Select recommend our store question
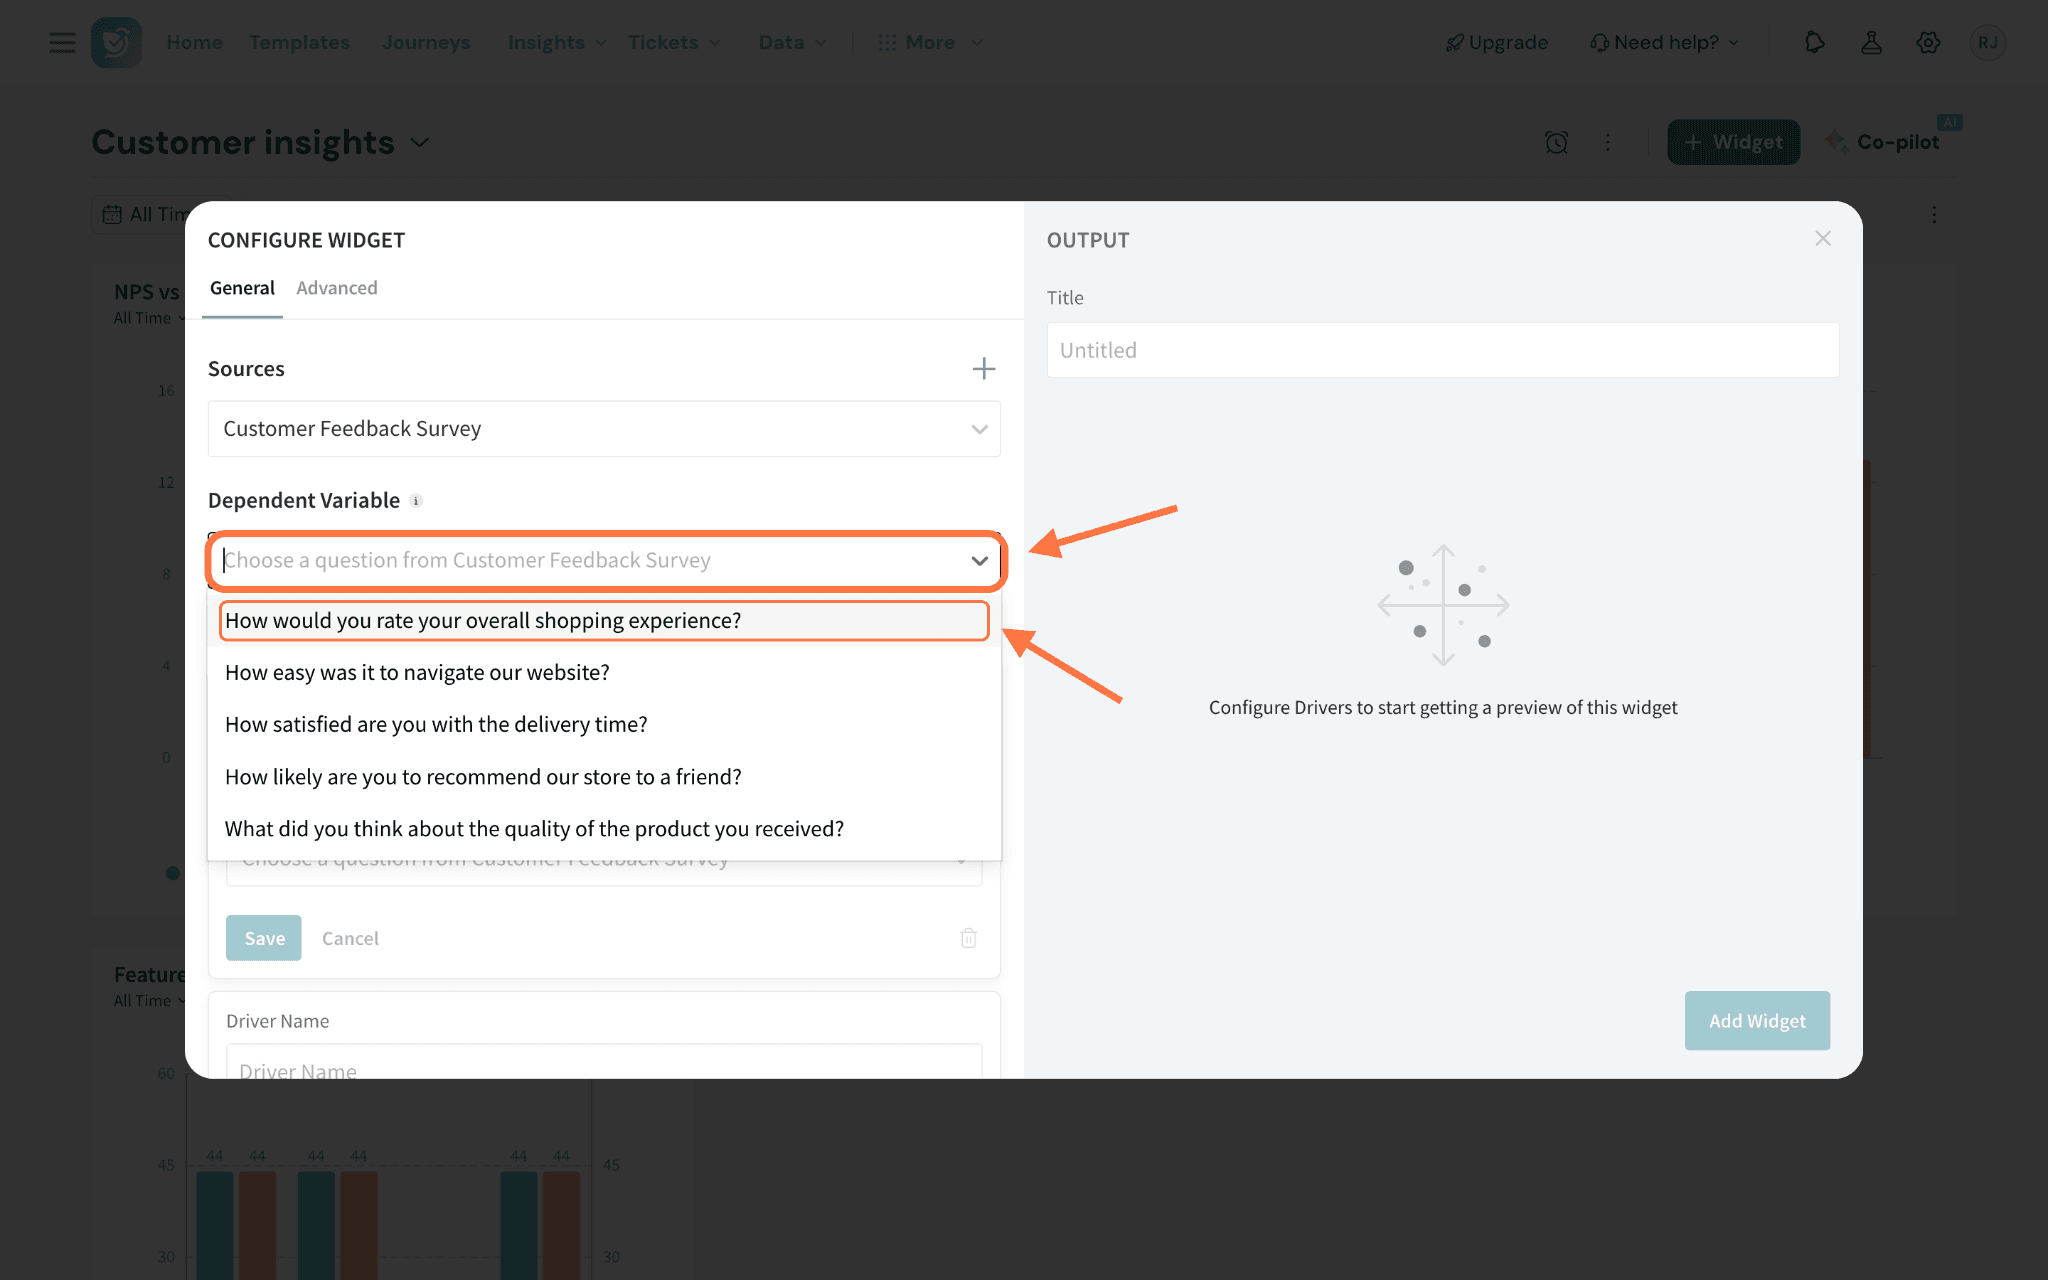This screenshot has width=2048, height=1280. pos(604,777)
